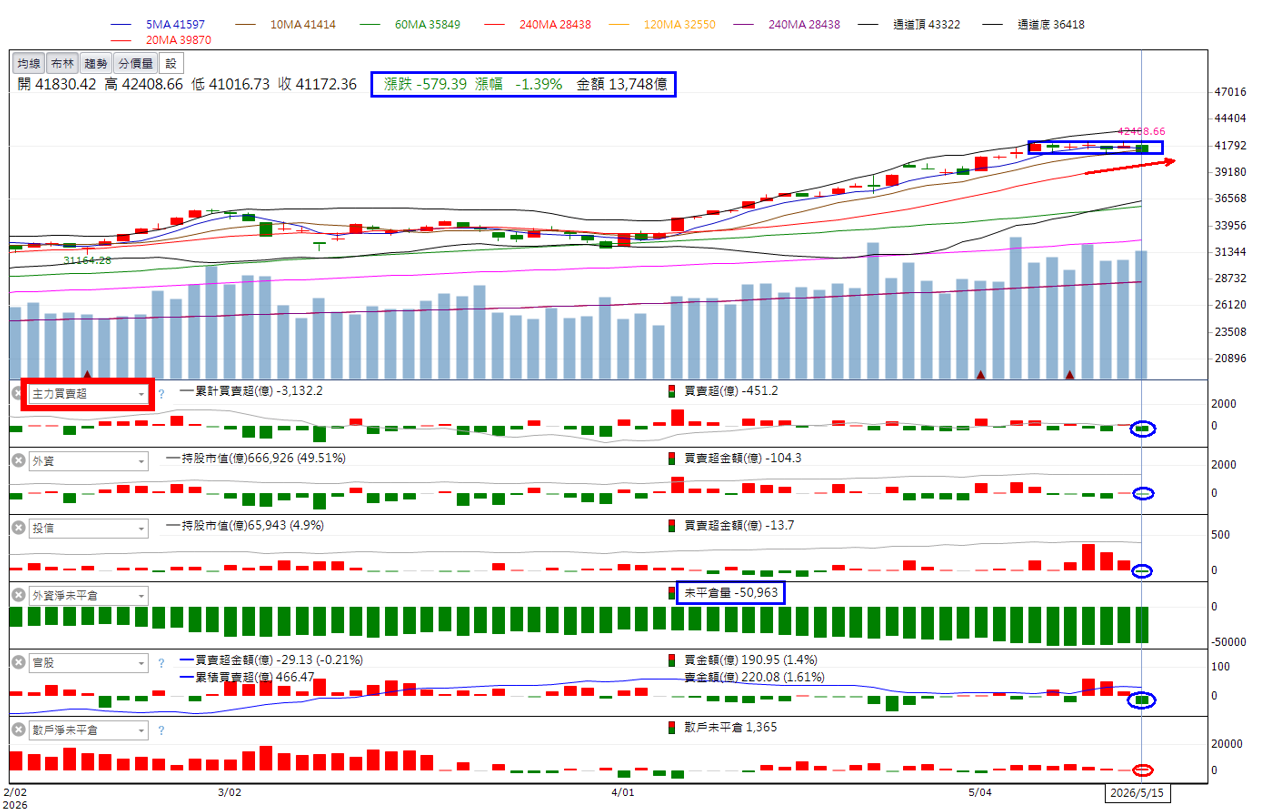This screenshot has width=1266, height=812.
Task: Remove the 投信 indicator panel
Action: click(x=17, y=528)
